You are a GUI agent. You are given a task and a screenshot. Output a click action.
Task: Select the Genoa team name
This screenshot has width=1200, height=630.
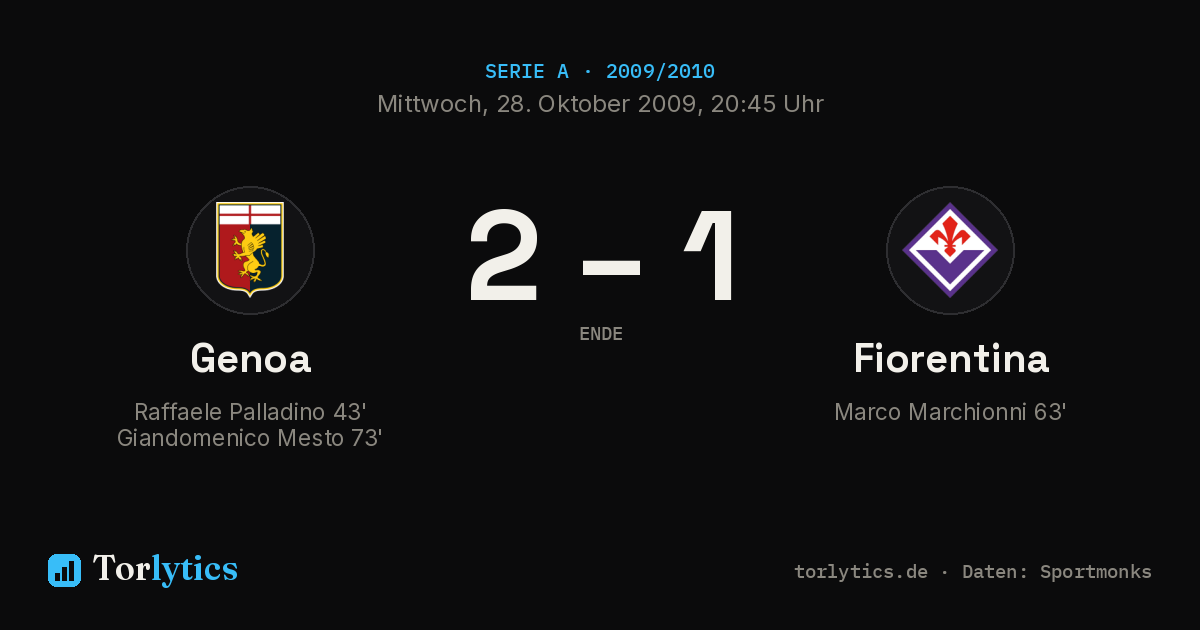tap(251, 359)
